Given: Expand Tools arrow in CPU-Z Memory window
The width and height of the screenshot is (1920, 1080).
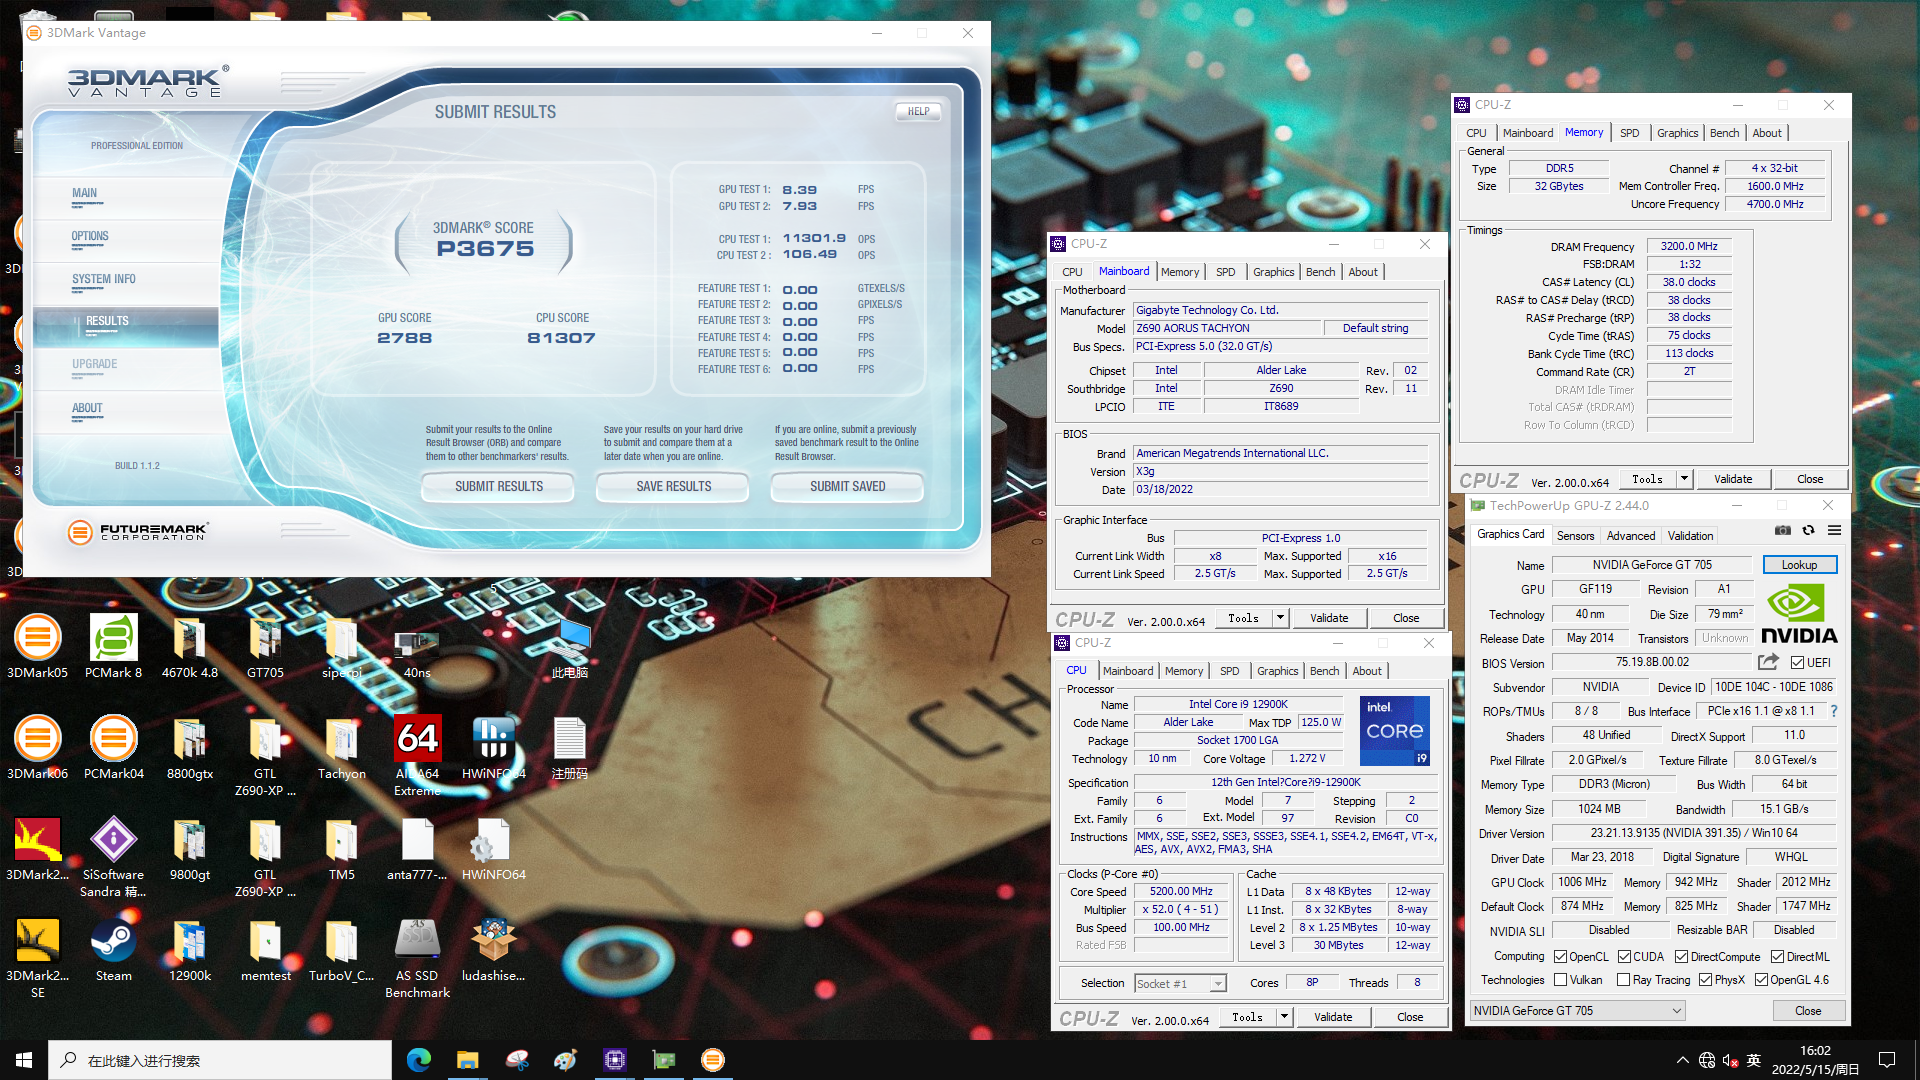Looking at the screenshot, I should (x=1684, y=479).
